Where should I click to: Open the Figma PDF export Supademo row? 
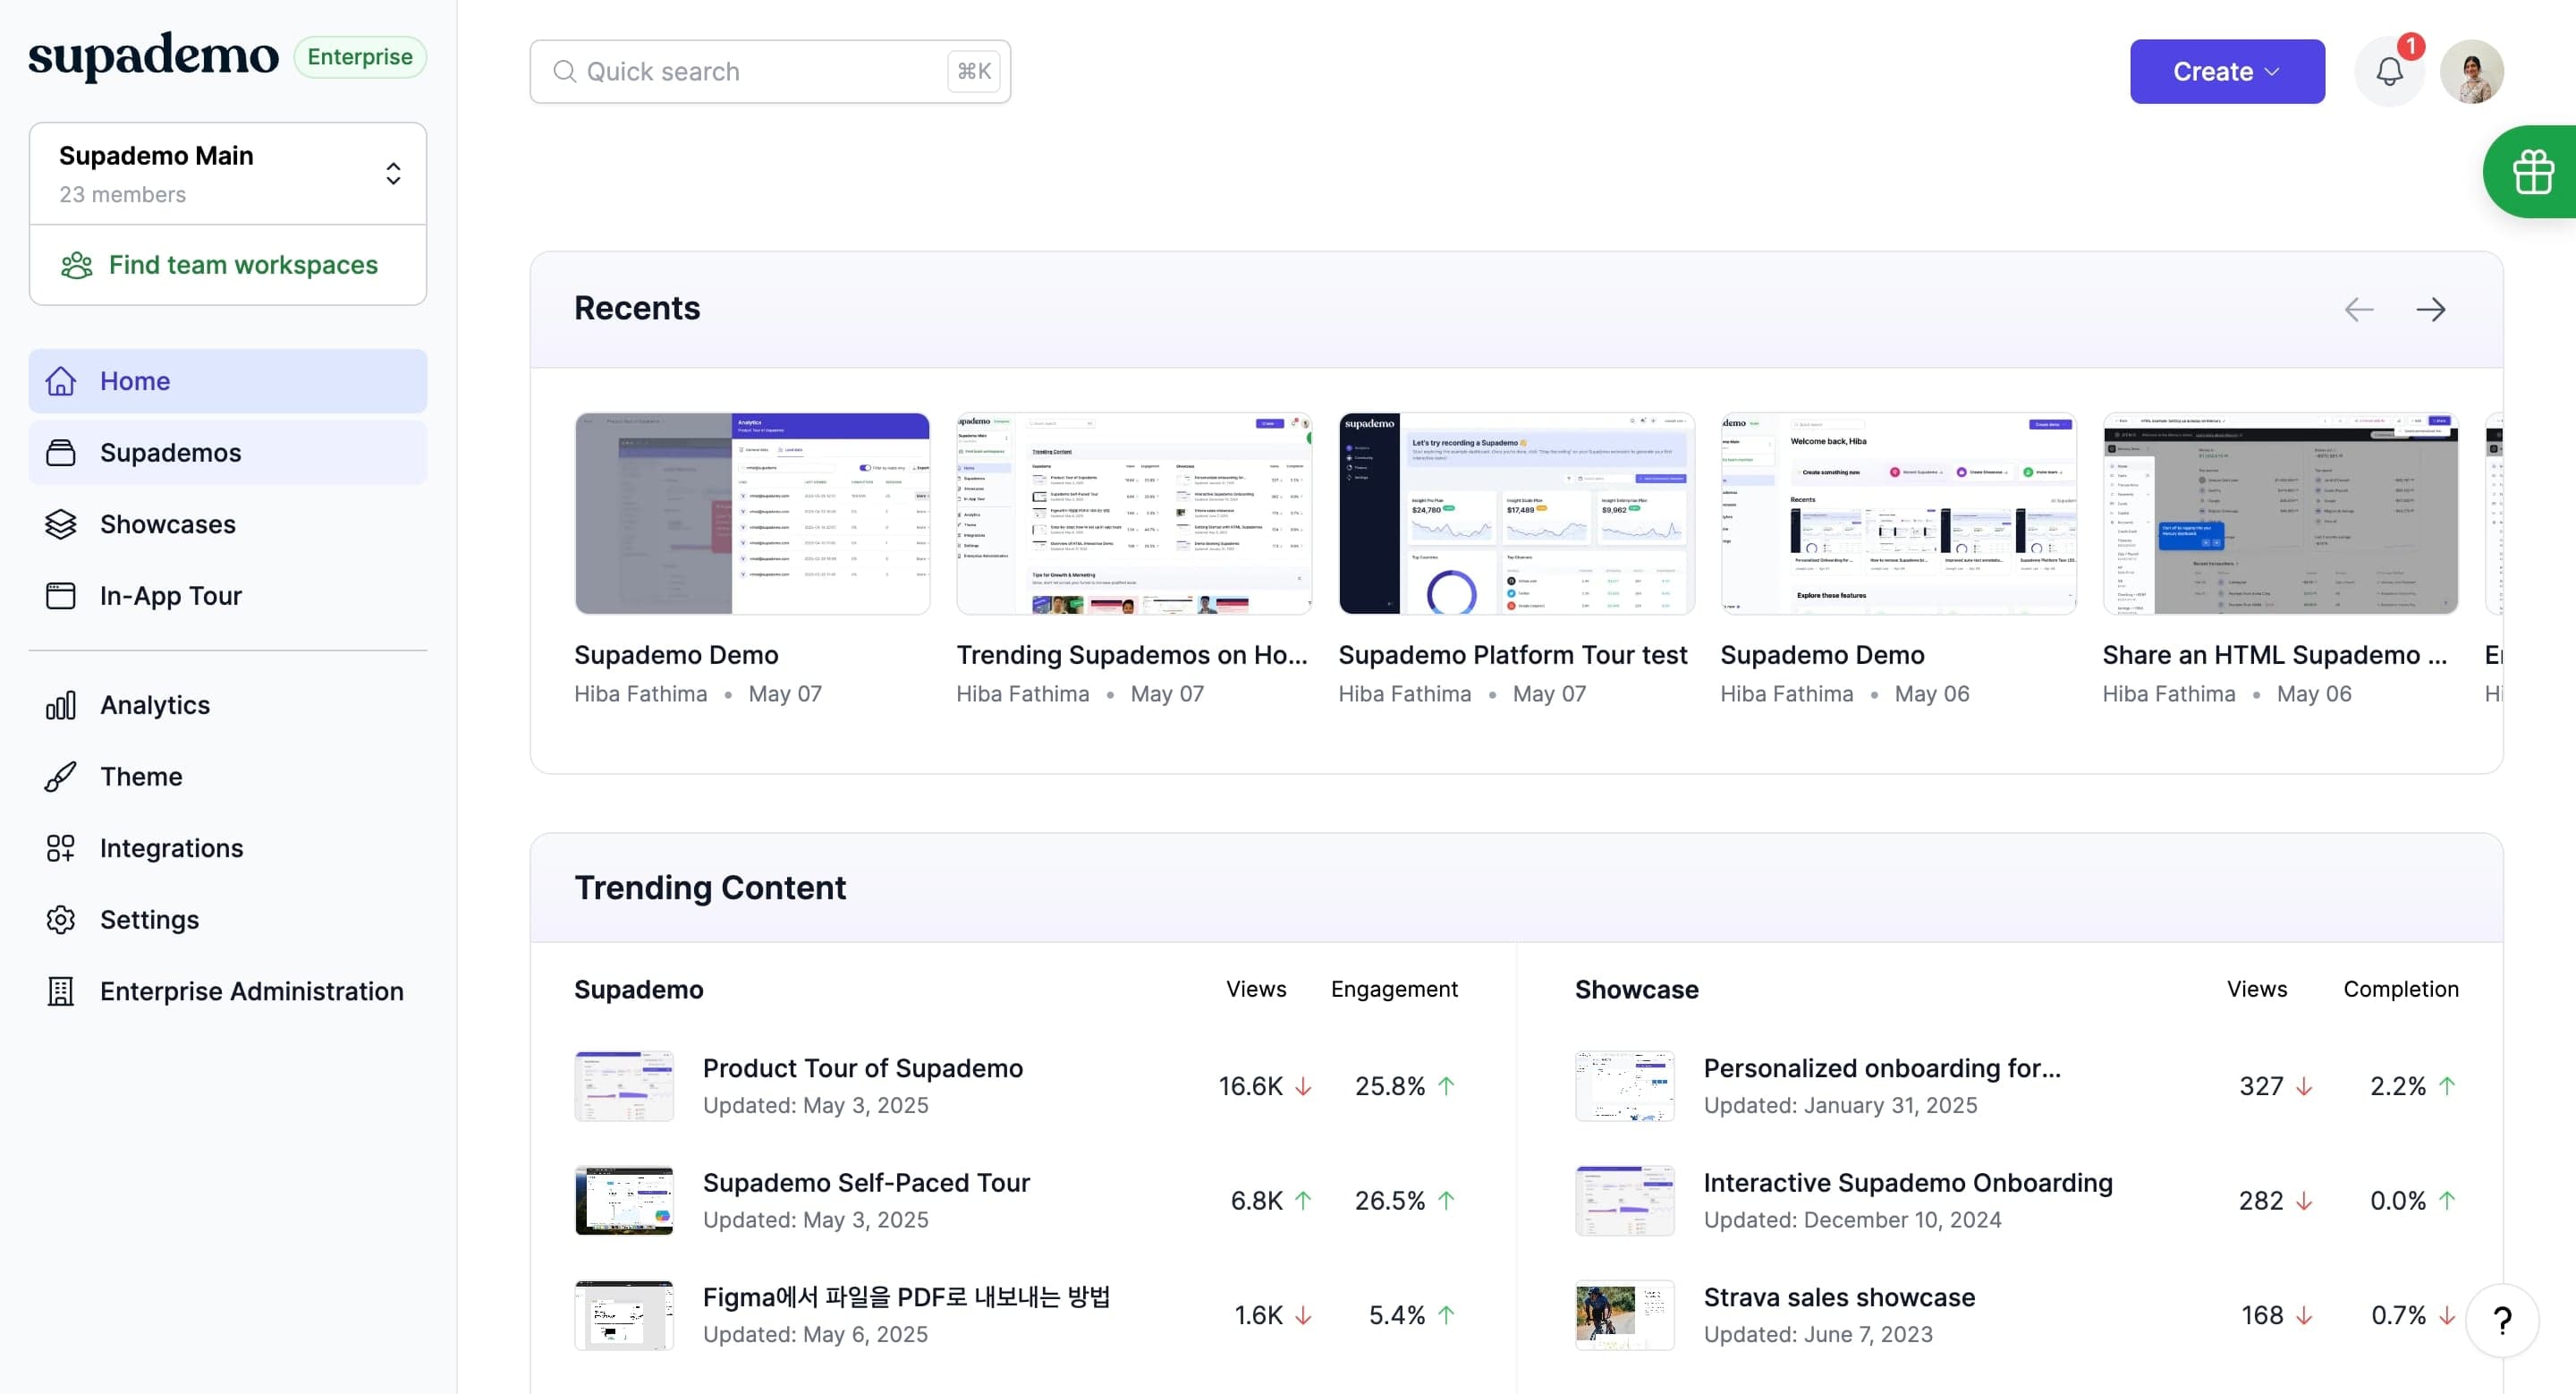pyautogui.click(x=1016, y=1315)
